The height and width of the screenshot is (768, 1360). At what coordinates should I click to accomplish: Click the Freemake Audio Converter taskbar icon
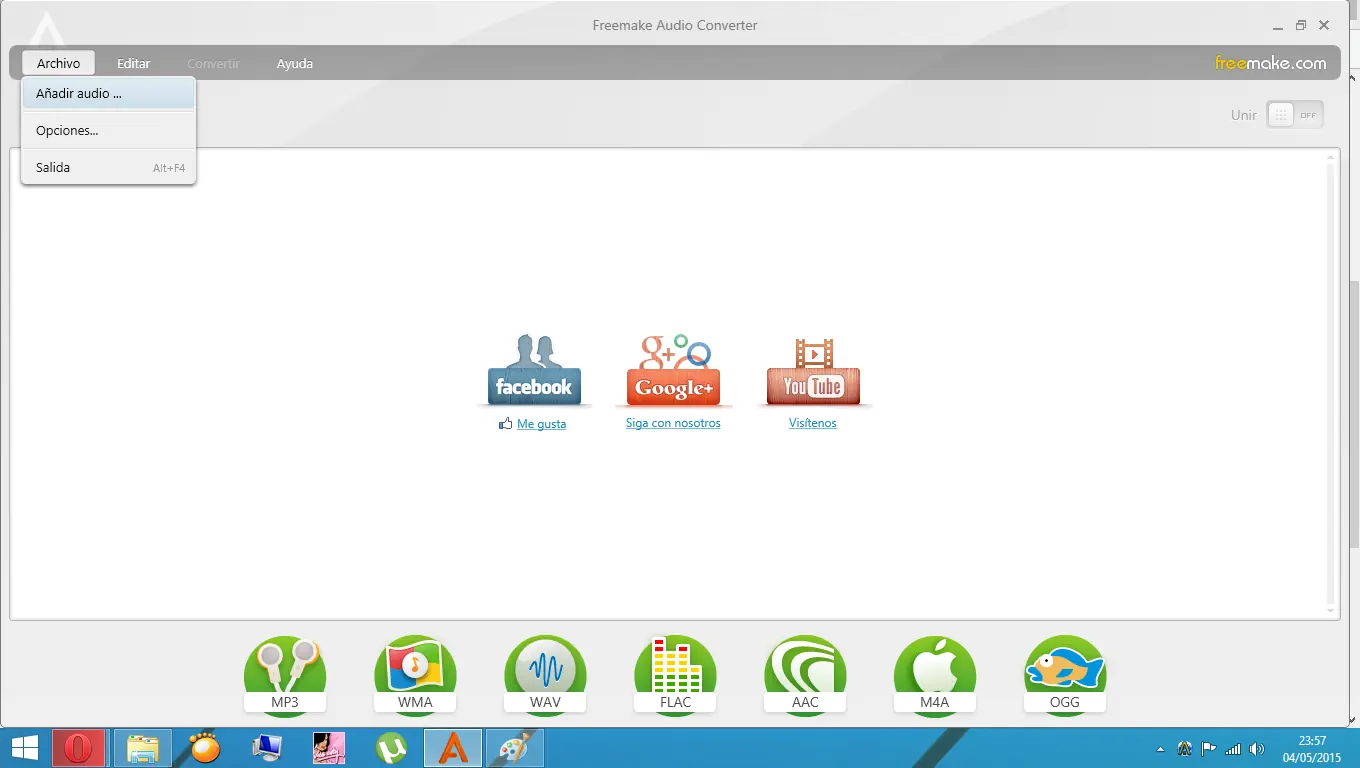click(454, 748)
